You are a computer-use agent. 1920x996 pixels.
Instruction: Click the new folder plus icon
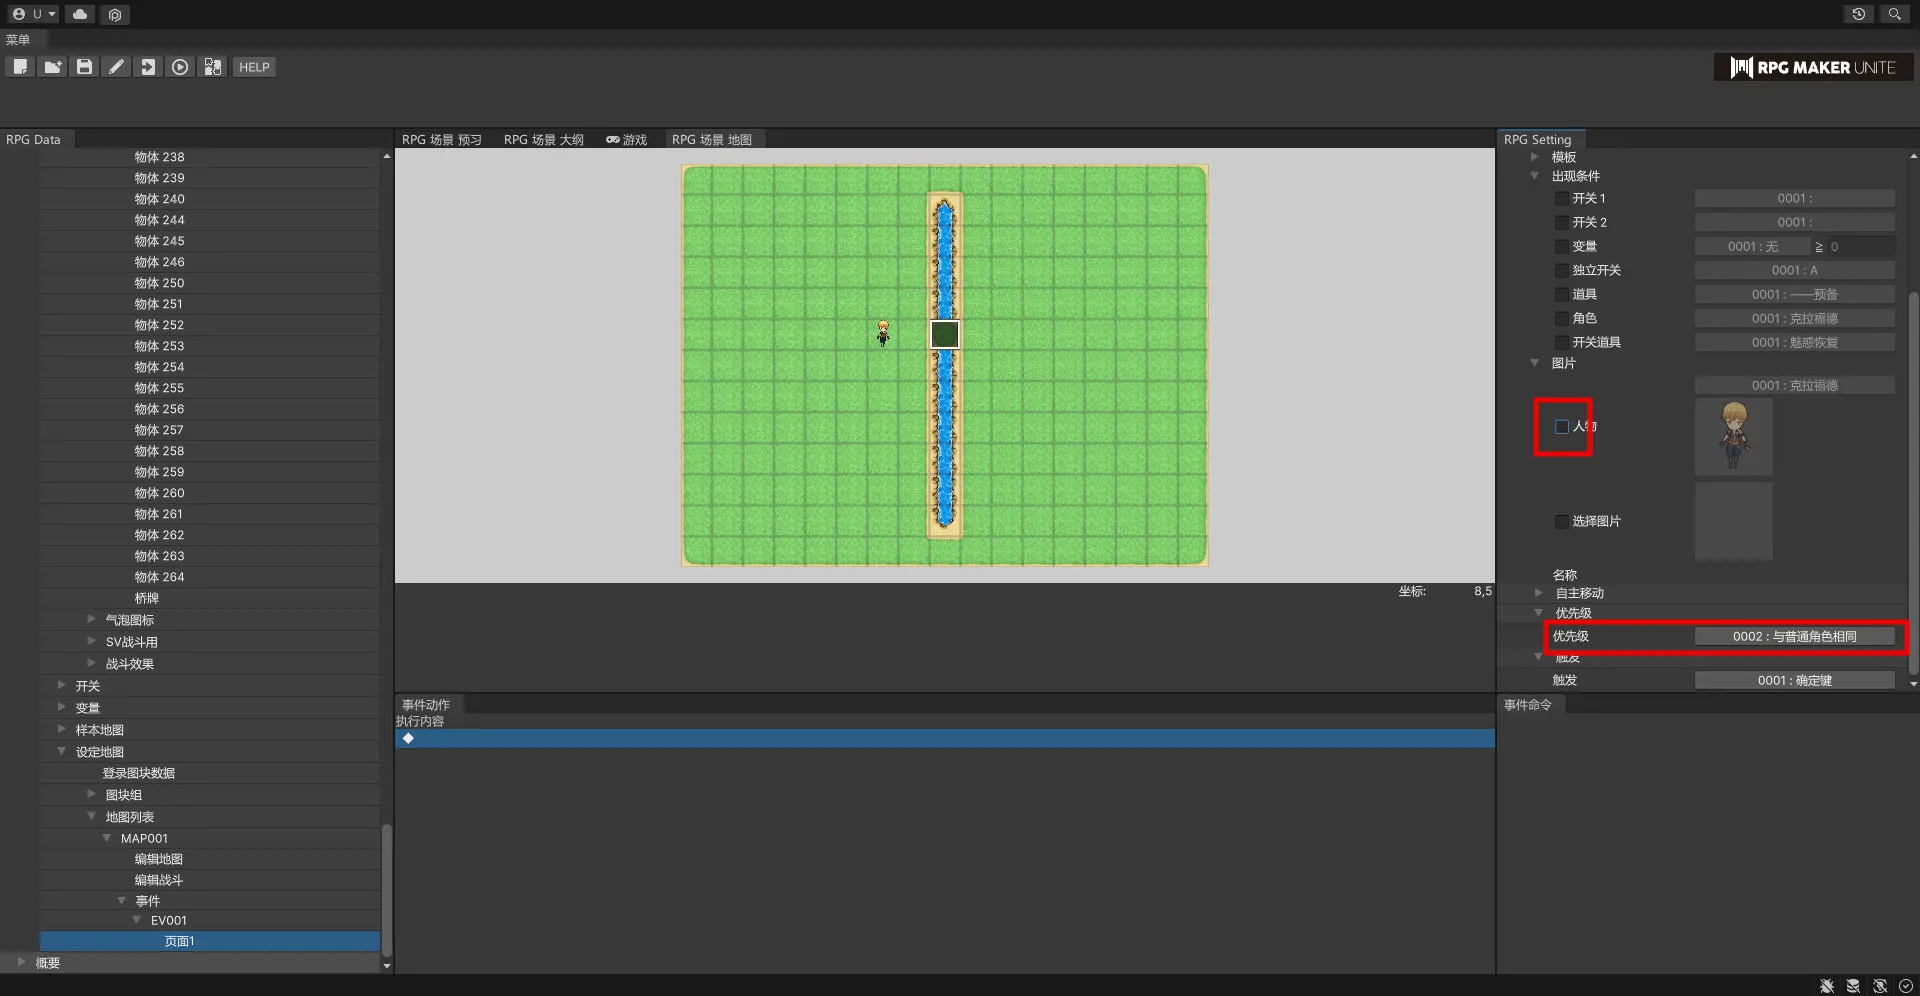[52, 67]
